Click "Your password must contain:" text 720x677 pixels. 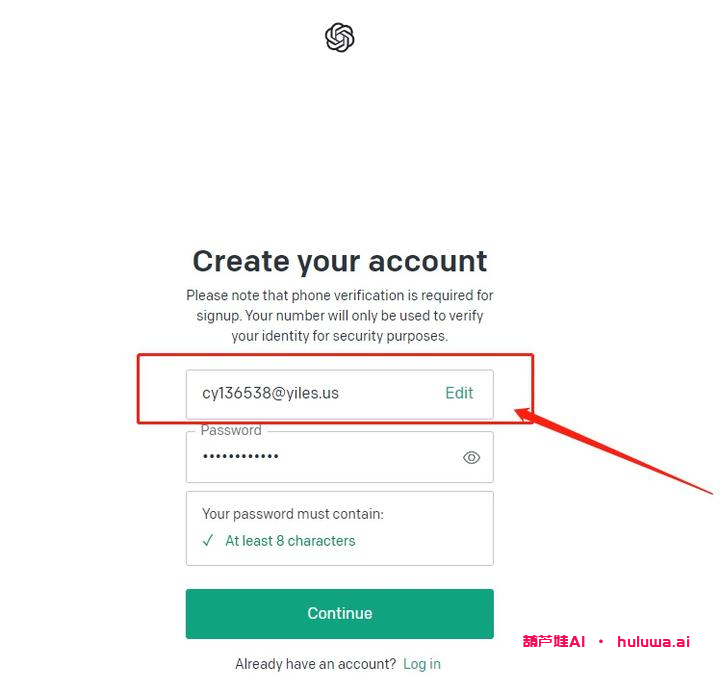tap(293, 514)
